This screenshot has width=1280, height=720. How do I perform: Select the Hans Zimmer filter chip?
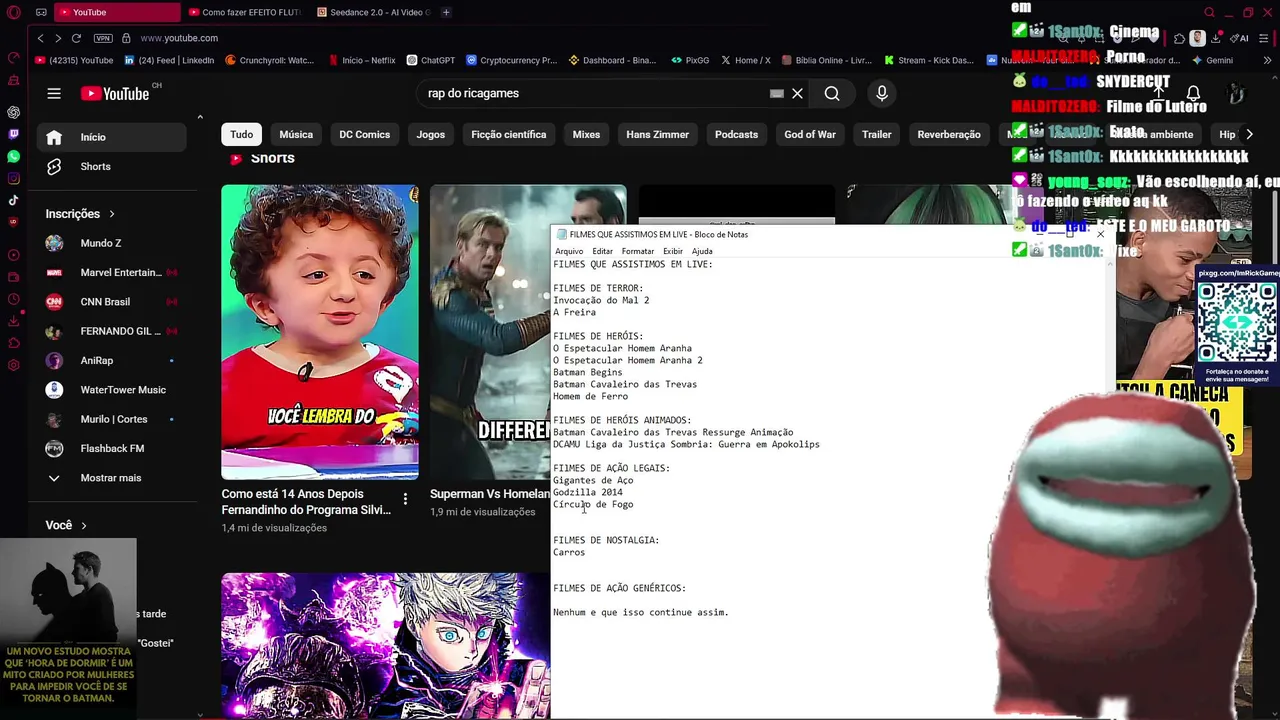(x=657, y=134)
